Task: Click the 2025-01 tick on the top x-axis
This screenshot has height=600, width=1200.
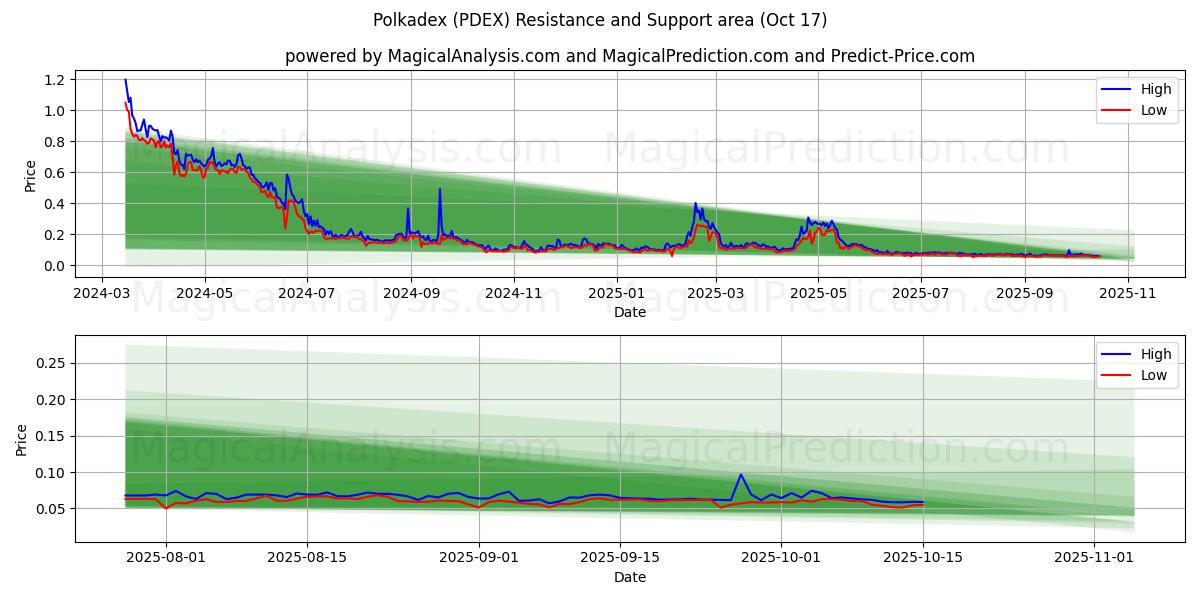Action: (x=616, y=293)
